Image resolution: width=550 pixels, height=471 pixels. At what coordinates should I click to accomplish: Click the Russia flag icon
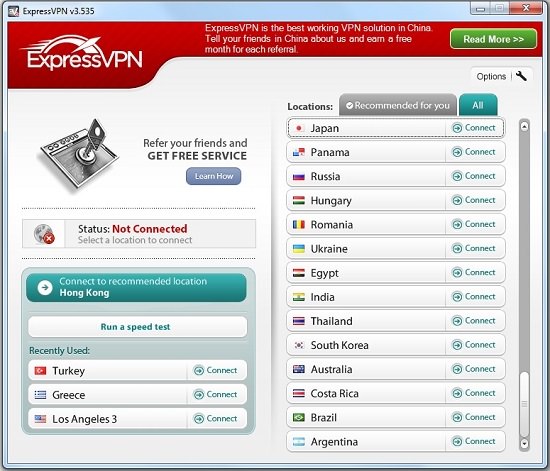click(x=299, y=176)
